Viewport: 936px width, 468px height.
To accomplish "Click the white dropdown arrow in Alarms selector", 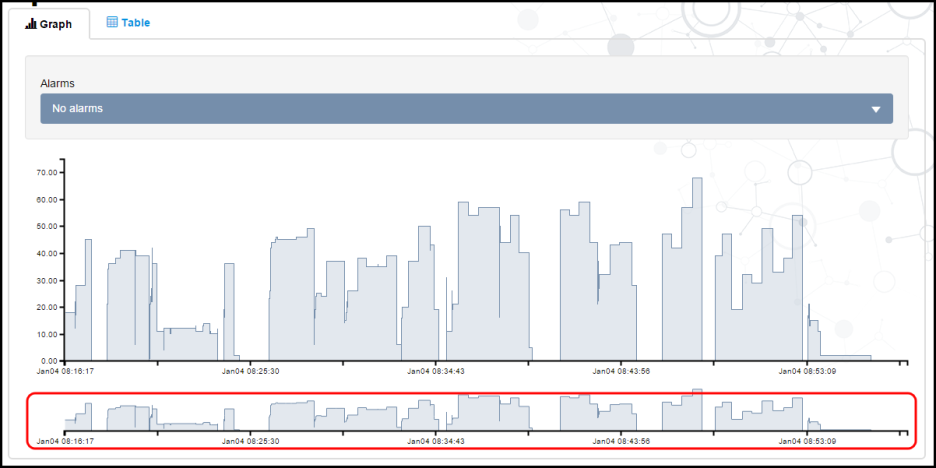I will [876, 109].
